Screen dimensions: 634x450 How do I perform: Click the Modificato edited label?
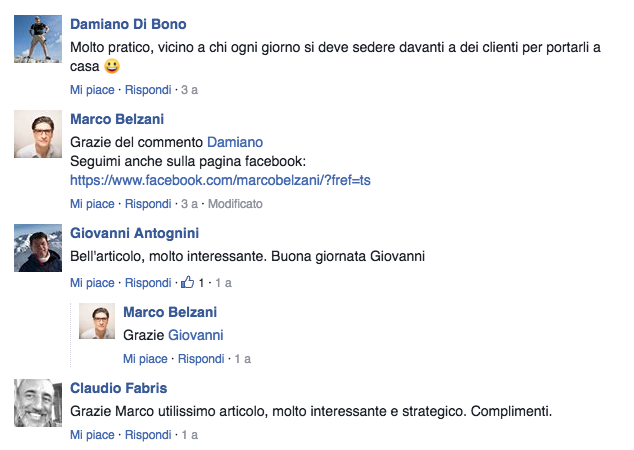[x=235, y=204]
